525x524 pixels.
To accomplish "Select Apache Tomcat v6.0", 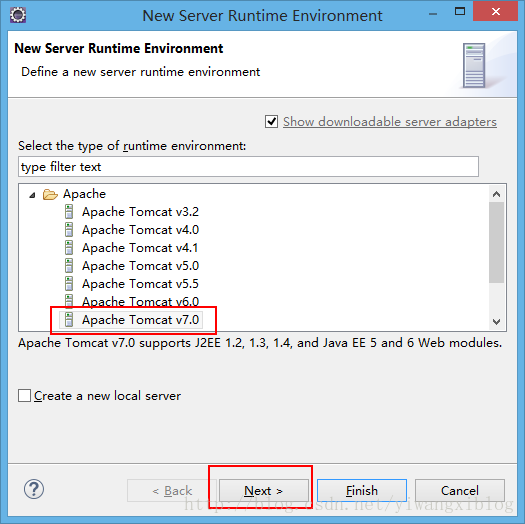I will coord(140,301).
